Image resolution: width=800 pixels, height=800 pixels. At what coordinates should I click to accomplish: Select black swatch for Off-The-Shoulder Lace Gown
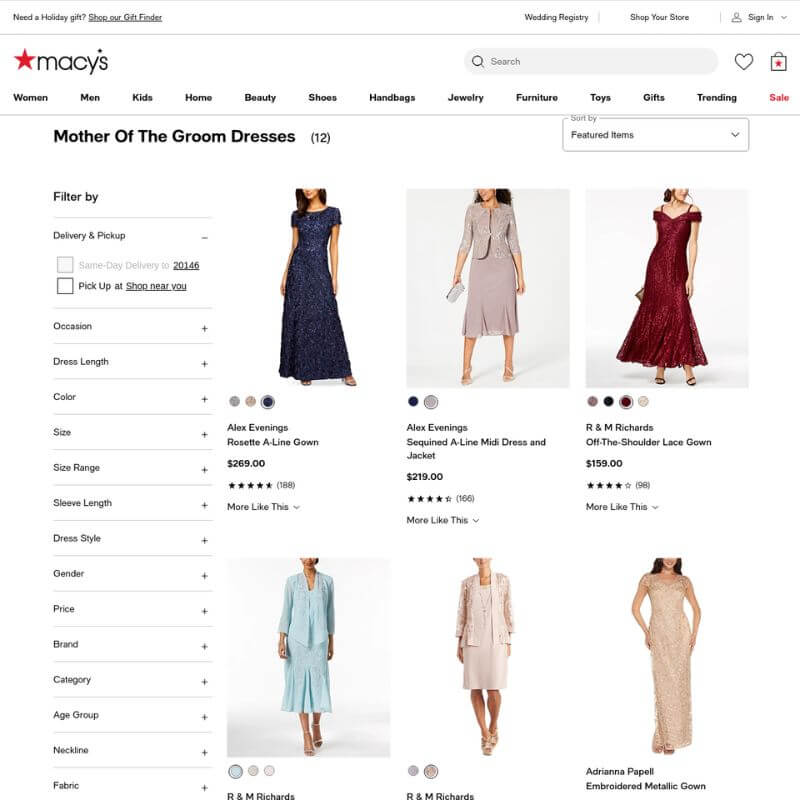[609, 402]
